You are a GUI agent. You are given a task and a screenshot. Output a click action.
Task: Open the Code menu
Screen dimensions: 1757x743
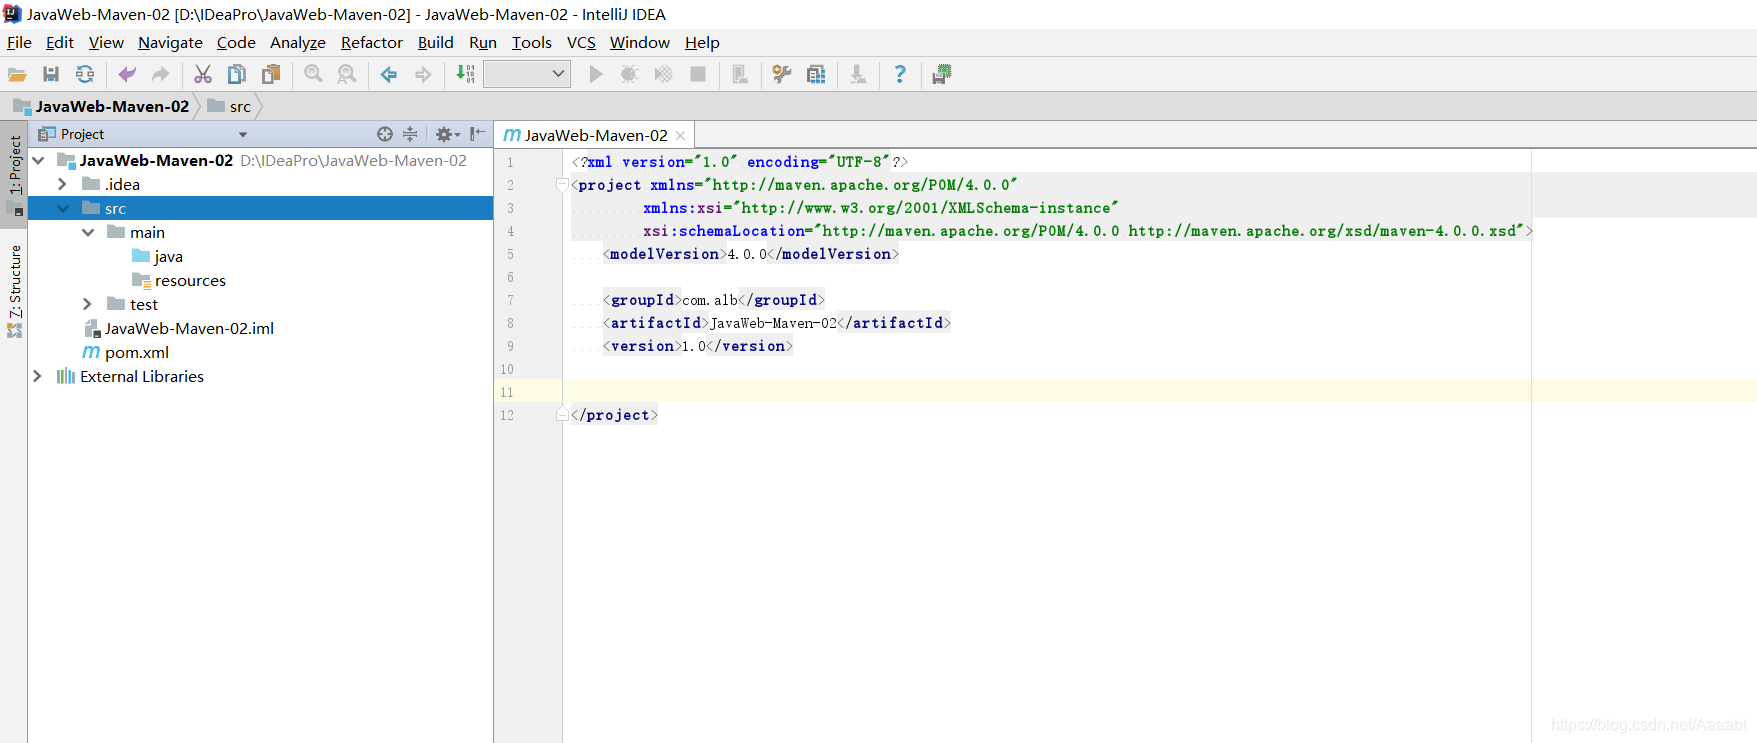pyautogui.click(x=236, y=42)
